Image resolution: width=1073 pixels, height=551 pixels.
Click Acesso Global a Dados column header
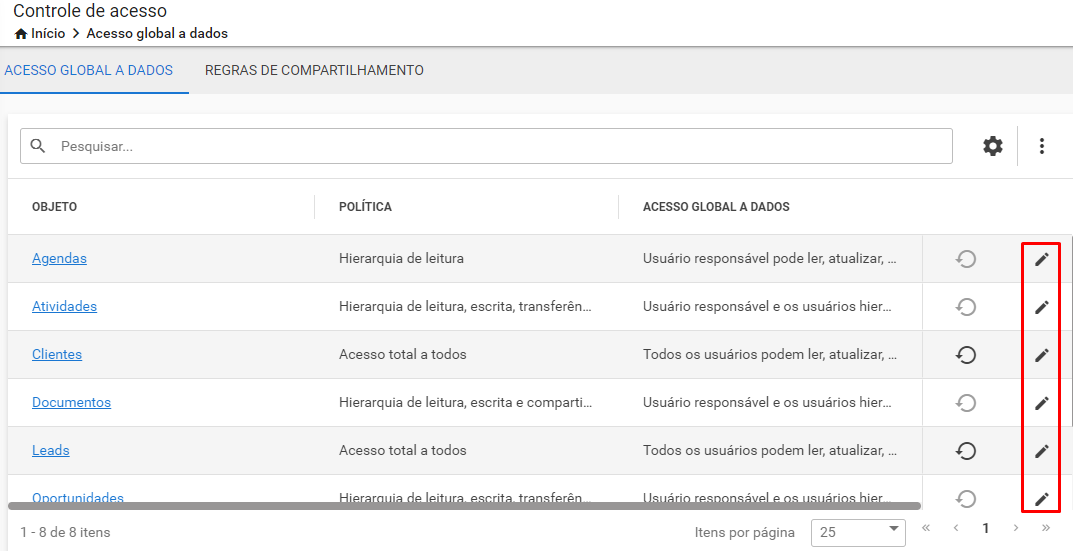pyautogui.click(x=716, y=207)
